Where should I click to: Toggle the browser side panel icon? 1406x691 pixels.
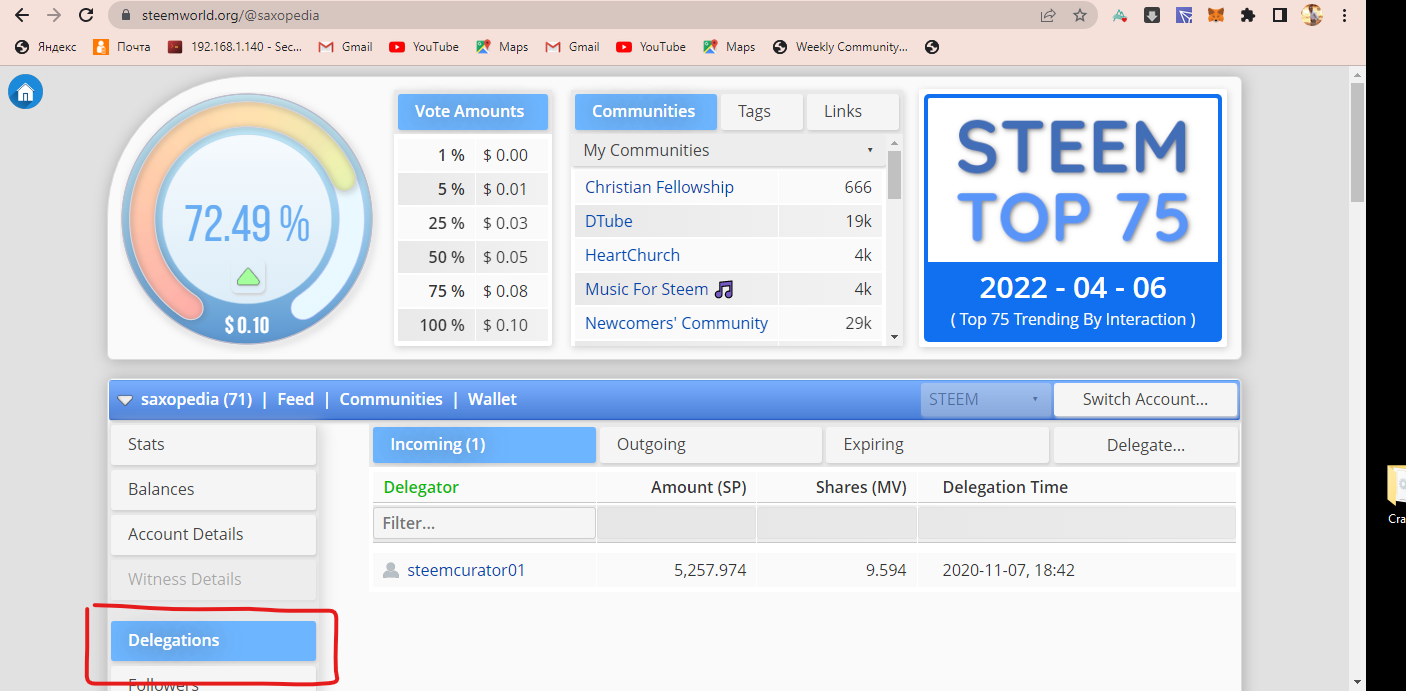coord(1279,16)
